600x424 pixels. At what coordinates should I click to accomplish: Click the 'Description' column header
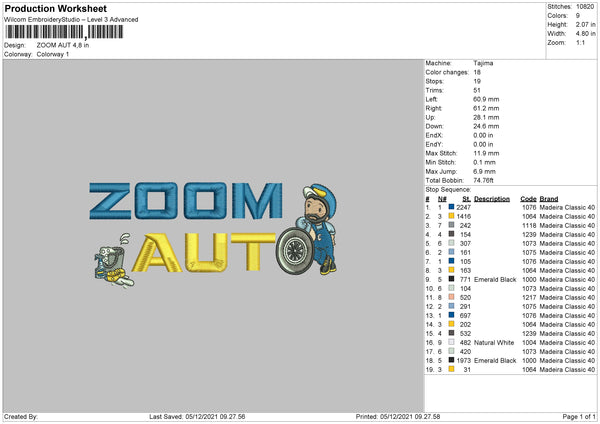[x=492, y=199]
